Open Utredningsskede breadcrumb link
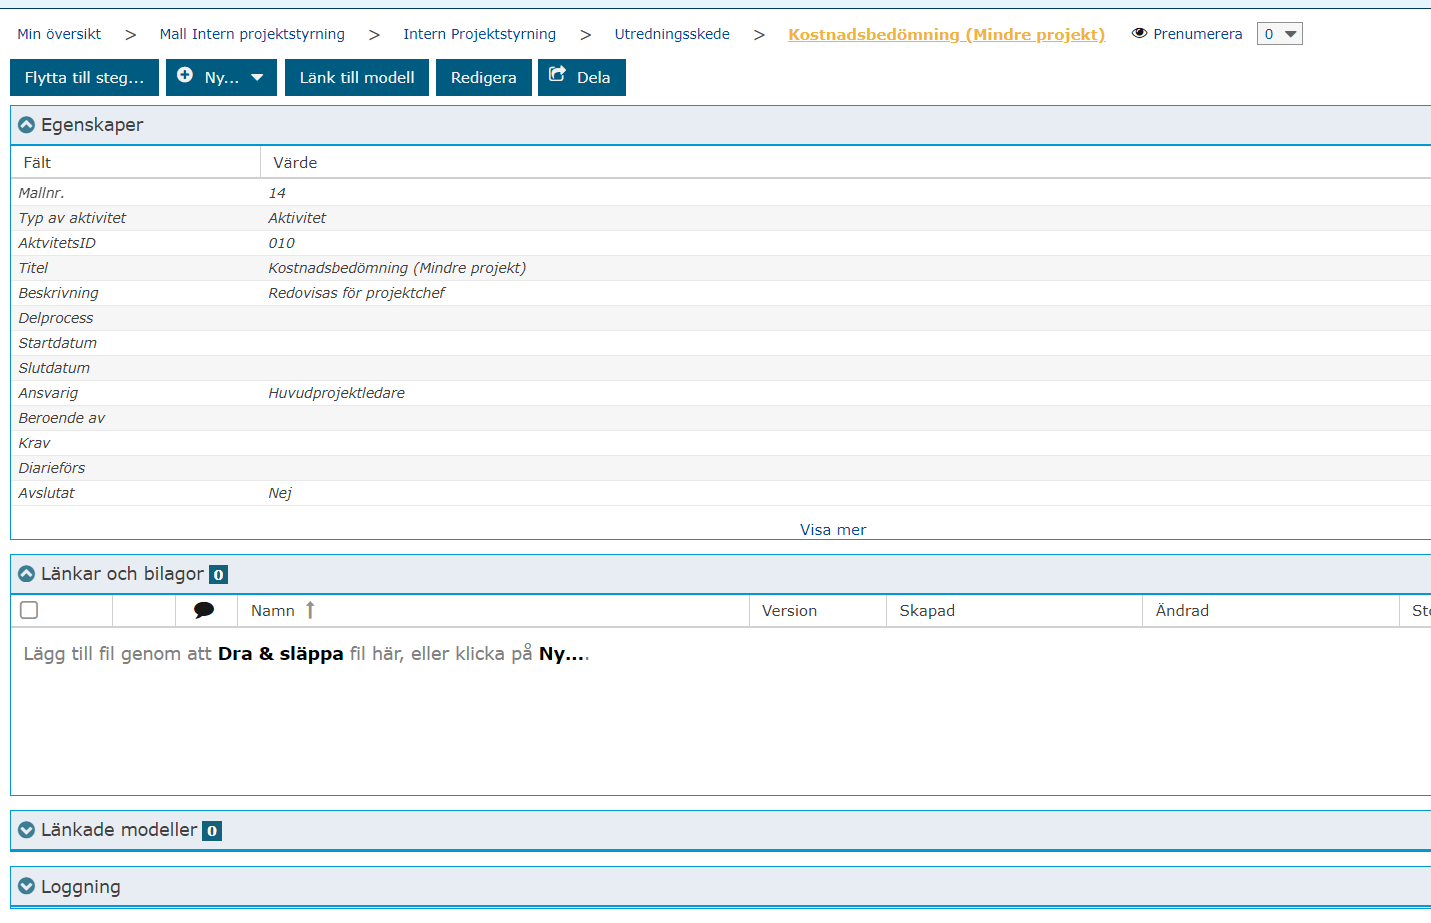 [672, 34]
